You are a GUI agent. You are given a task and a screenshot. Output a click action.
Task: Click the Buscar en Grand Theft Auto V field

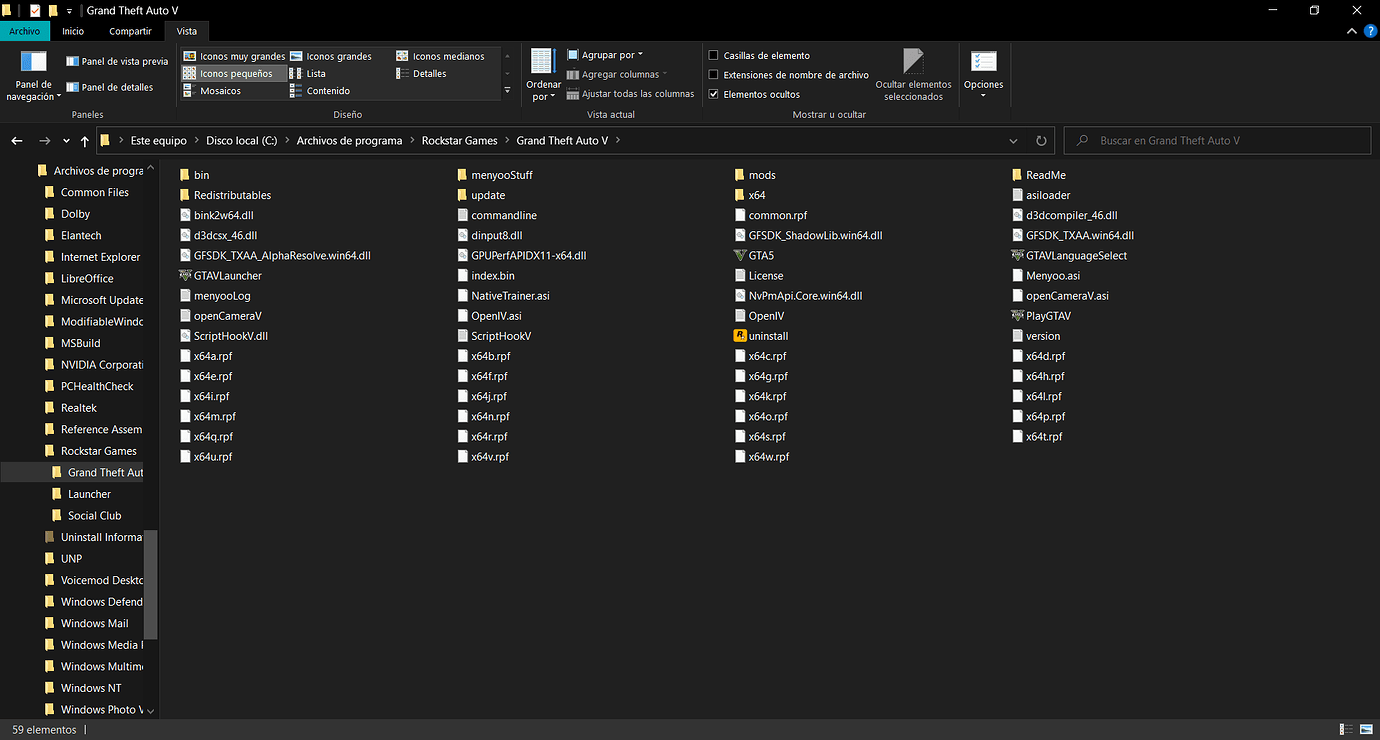[x=1217, y=141]
